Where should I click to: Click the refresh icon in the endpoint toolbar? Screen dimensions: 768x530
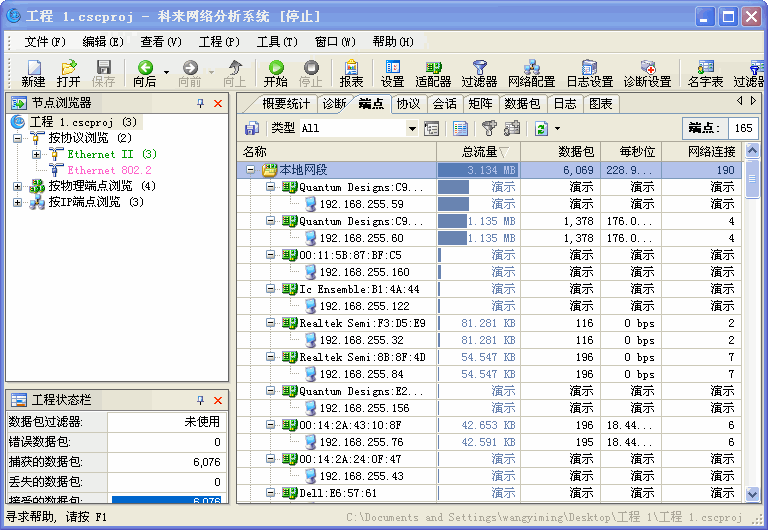click(541, 128)
